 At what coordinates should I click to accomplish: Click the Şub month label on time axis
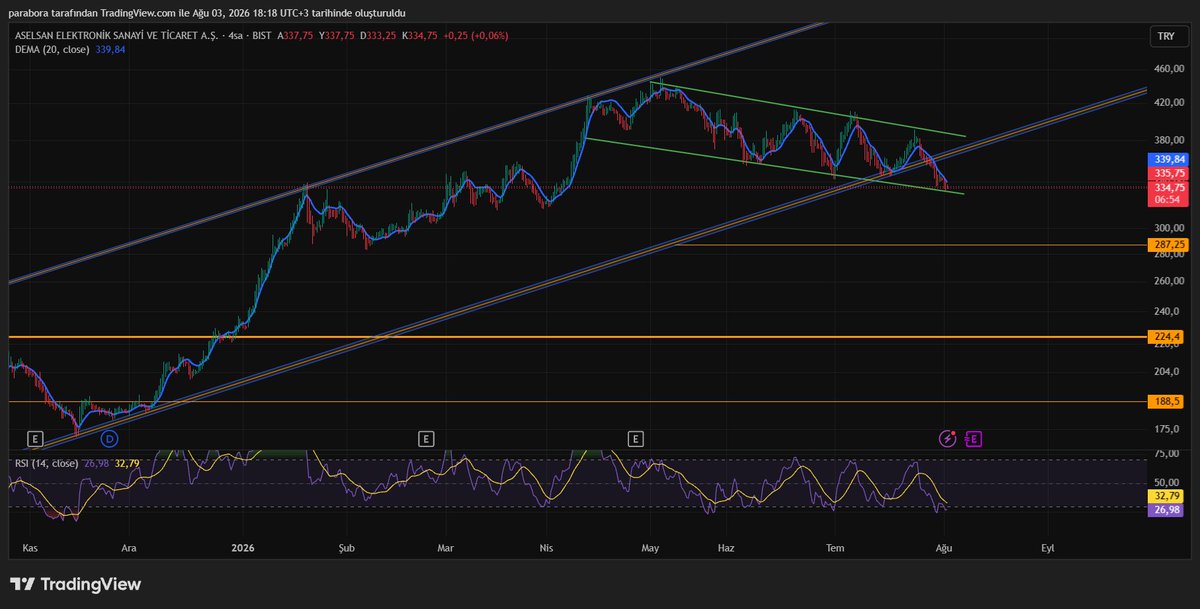point(346,548)
